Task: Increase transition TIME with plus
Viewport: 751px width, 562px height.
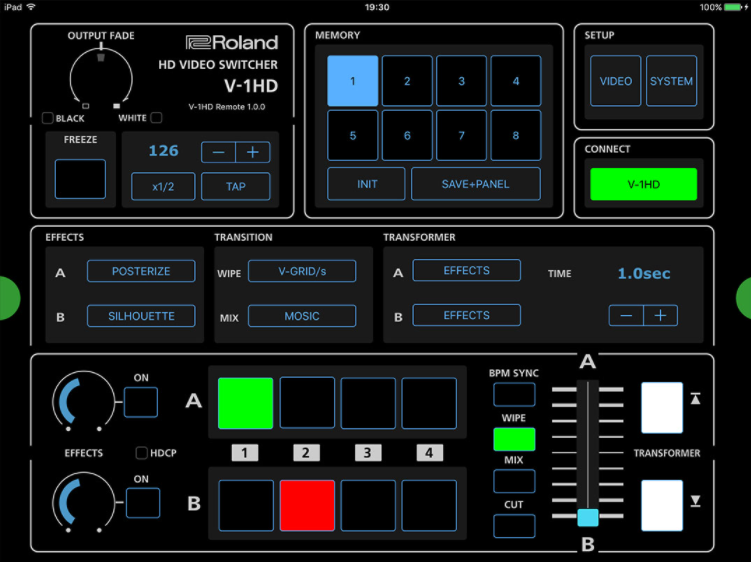Action: (660, 315)
